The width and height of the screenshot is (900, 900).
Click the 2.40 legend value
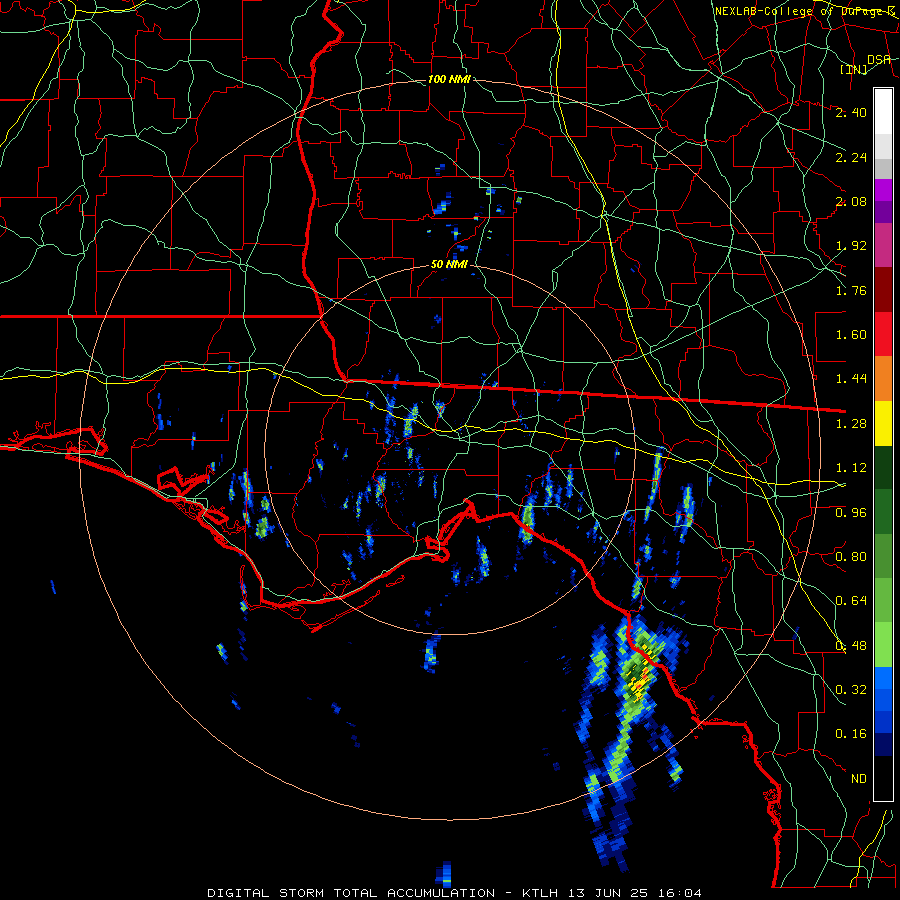coord(851,112)
